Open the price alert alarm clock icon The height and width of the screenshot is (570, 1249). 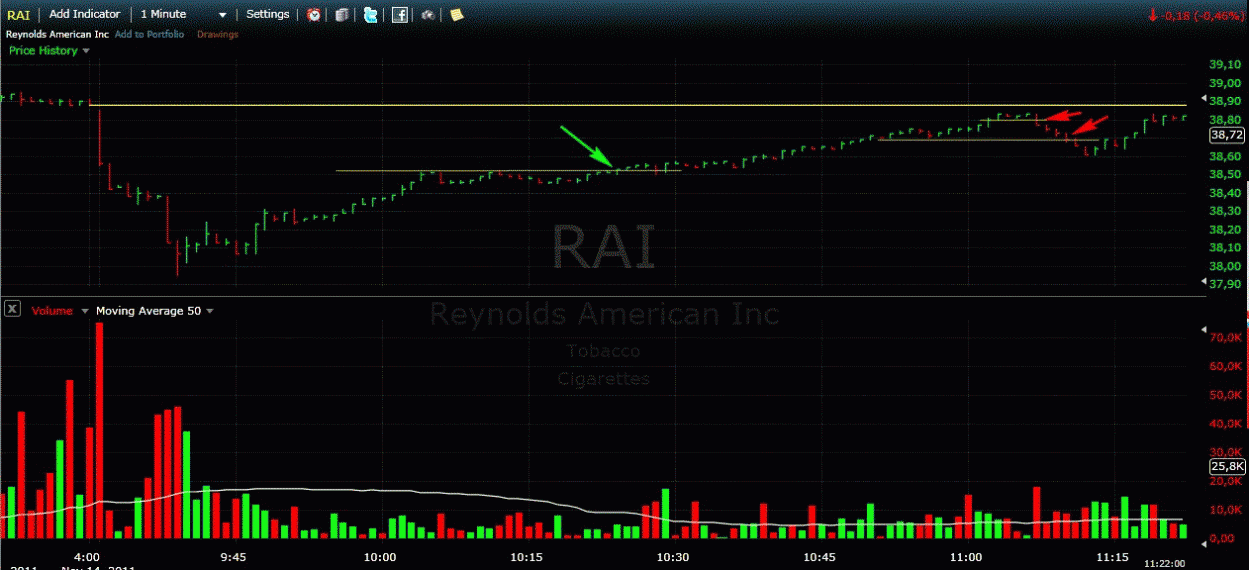click(314, 15)
